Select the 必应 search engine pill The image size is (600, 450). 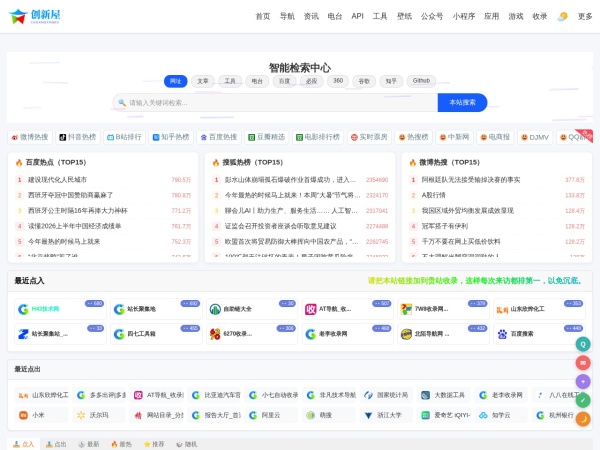point(311,81)
